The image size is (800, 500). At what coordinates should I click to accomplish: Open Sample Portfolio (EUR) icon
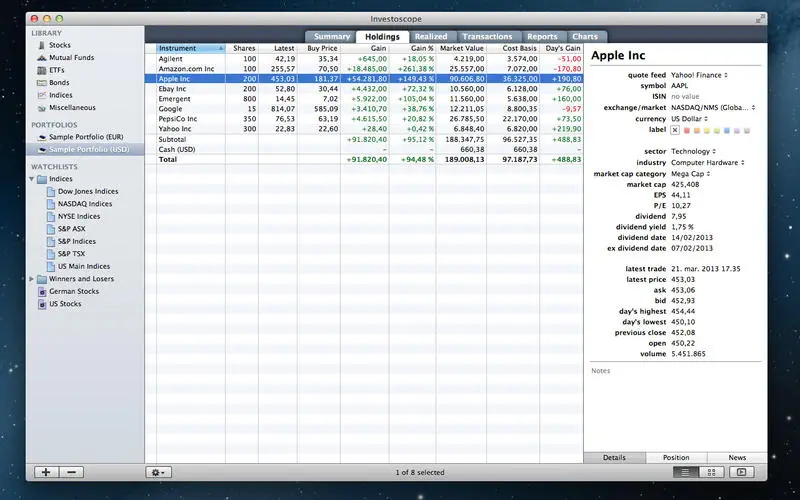(42, 137)
